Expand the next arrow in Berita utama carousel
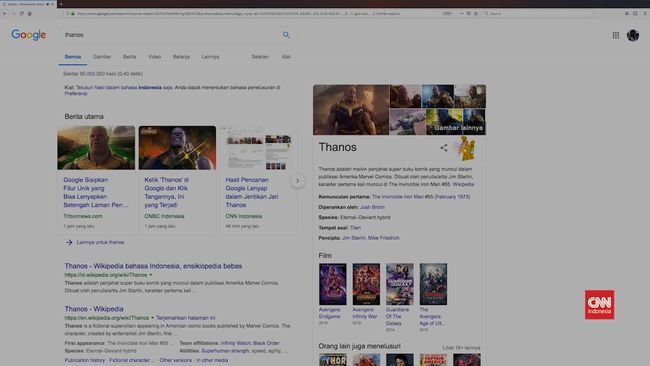 coord(297,181)
